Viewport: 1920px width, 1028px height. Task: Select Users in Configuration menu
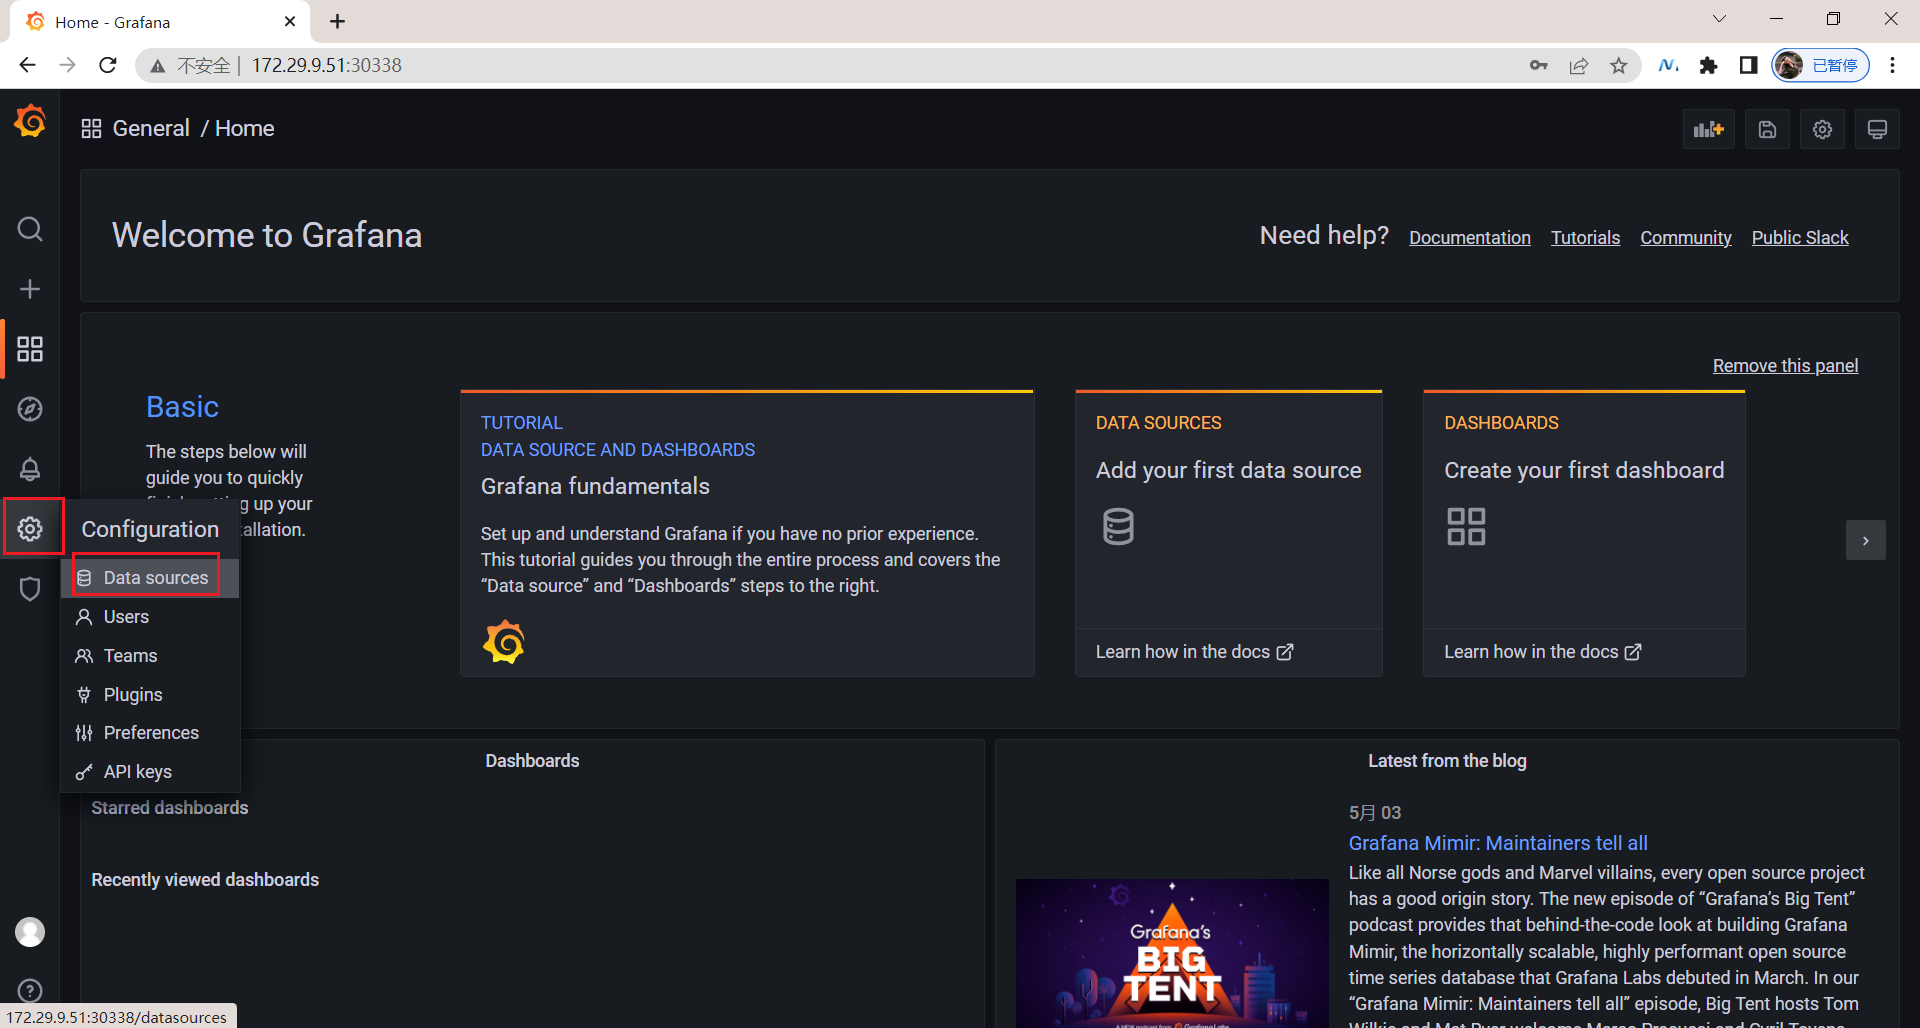click(150, 617)
